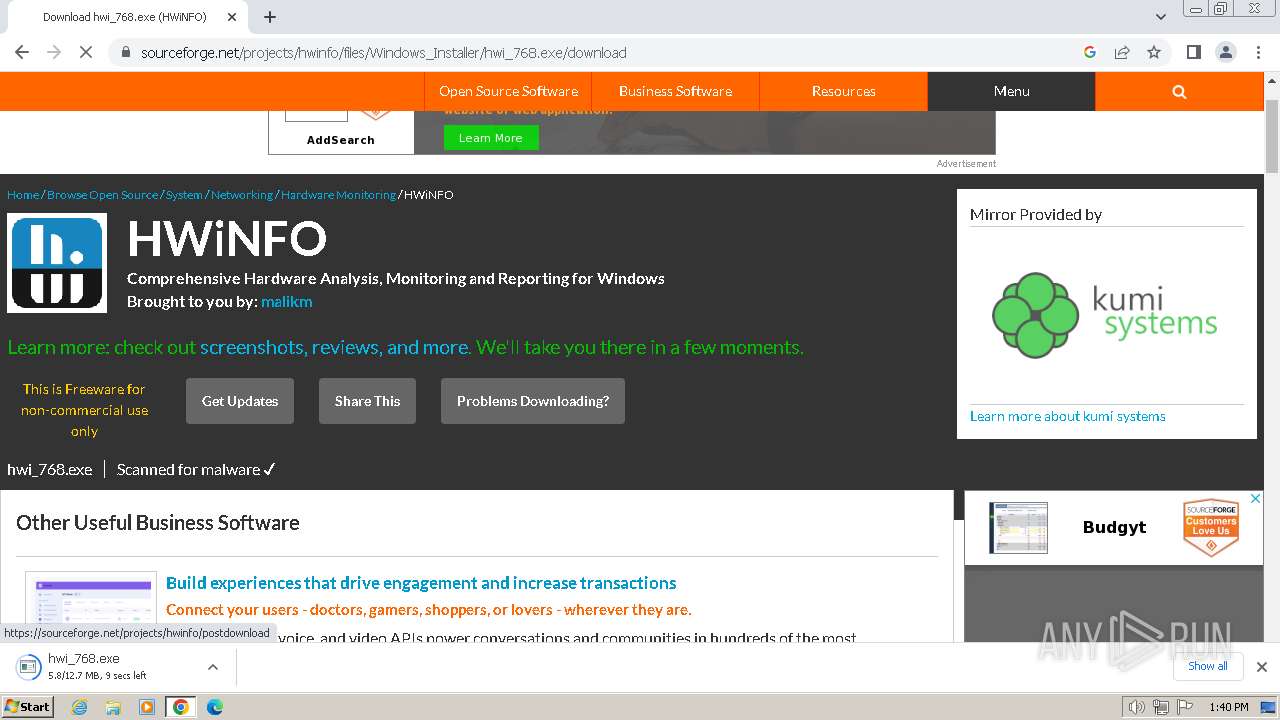Click Show all downloads button
This screenshot has height=720, width=1280.
(1207, 666)
